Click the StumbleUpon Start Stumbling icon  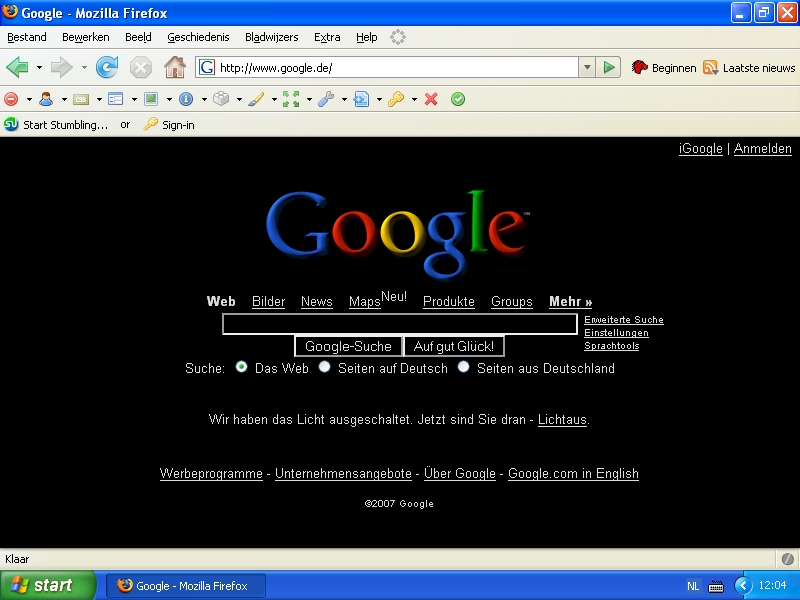point(11,124)
